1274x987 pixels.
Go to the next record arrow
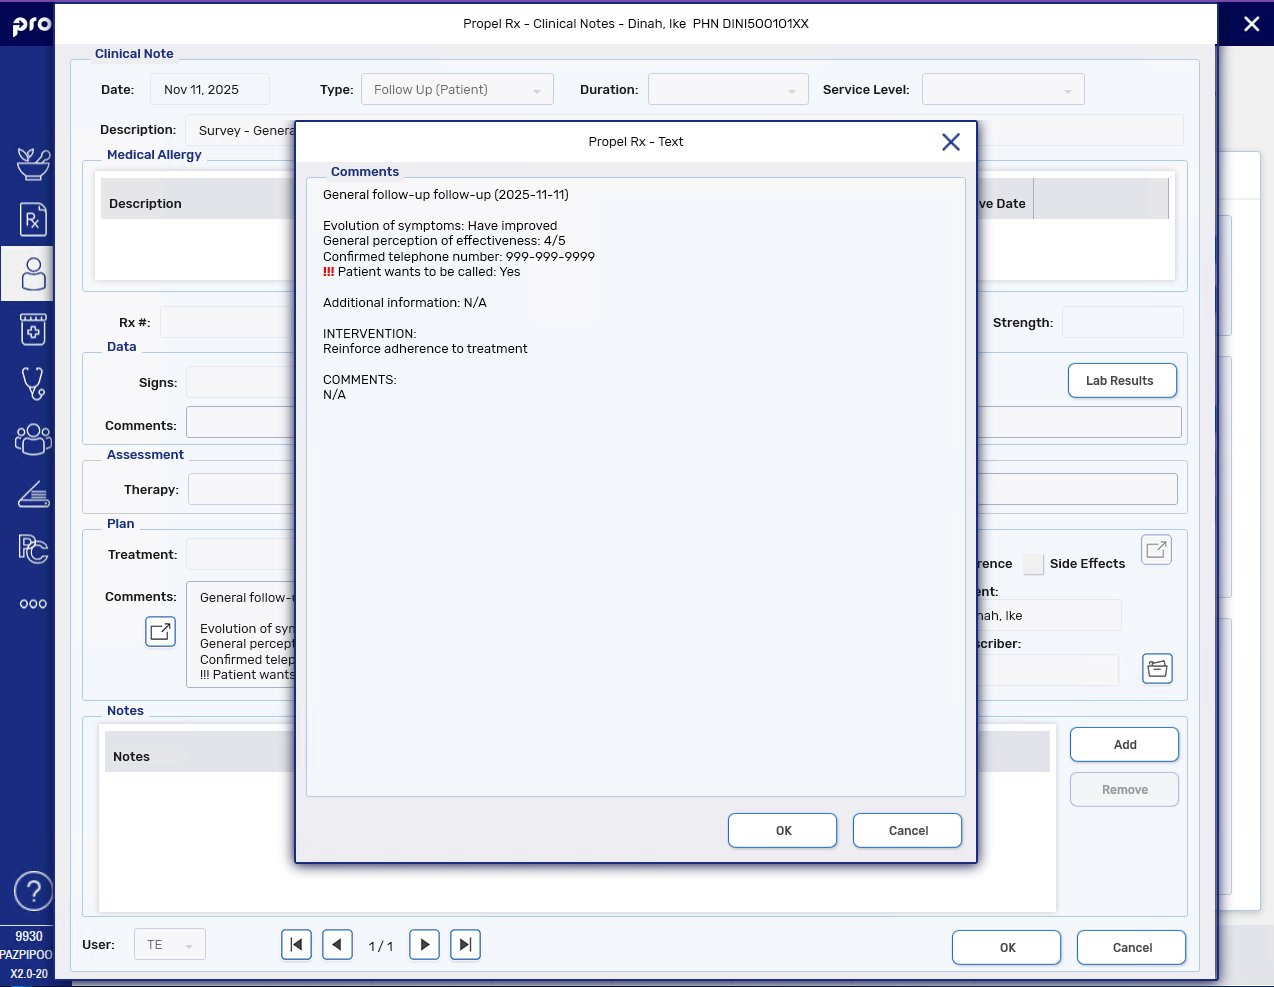coord(425,945)
